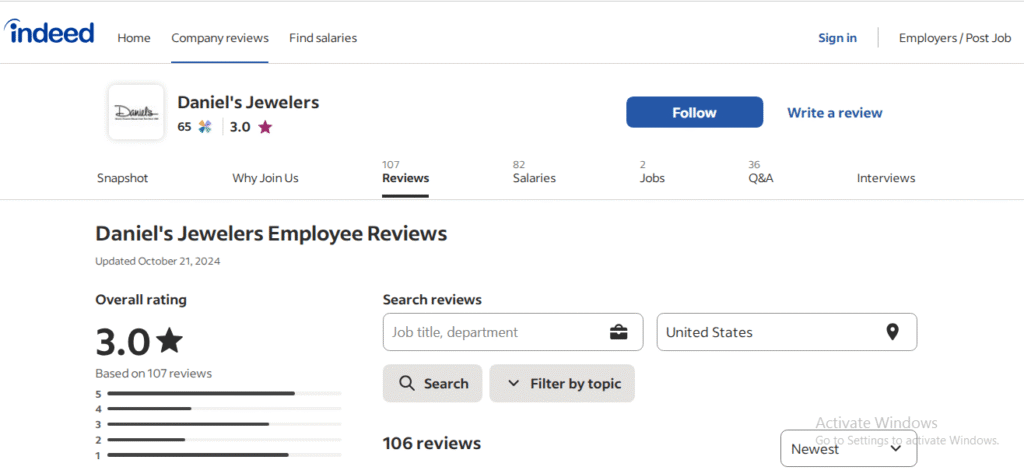This screenshot has width=1024, height=474.
Task: Click the large black star beside 3.0
Action: (170, 340)
